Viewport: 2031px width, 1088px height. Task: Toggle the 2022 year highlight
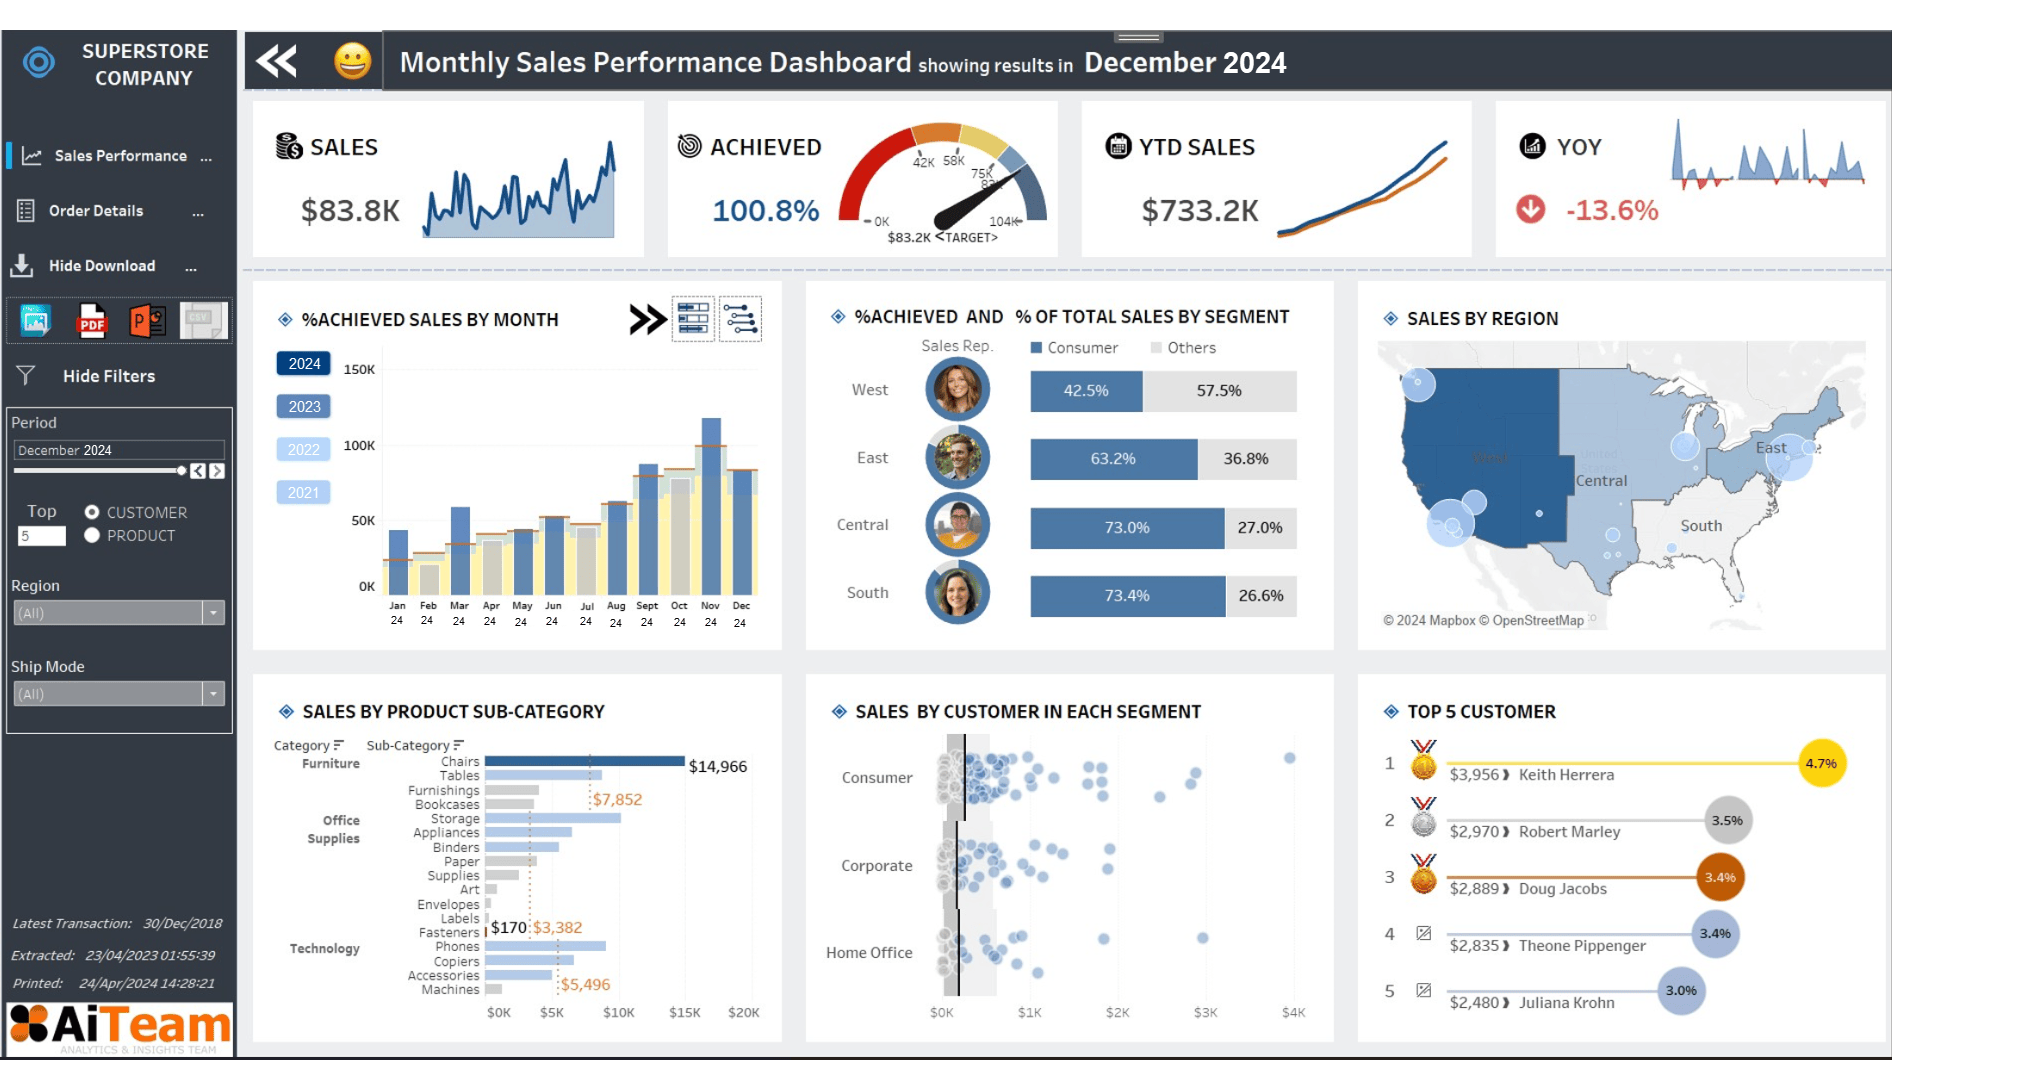tap(304, 450)
